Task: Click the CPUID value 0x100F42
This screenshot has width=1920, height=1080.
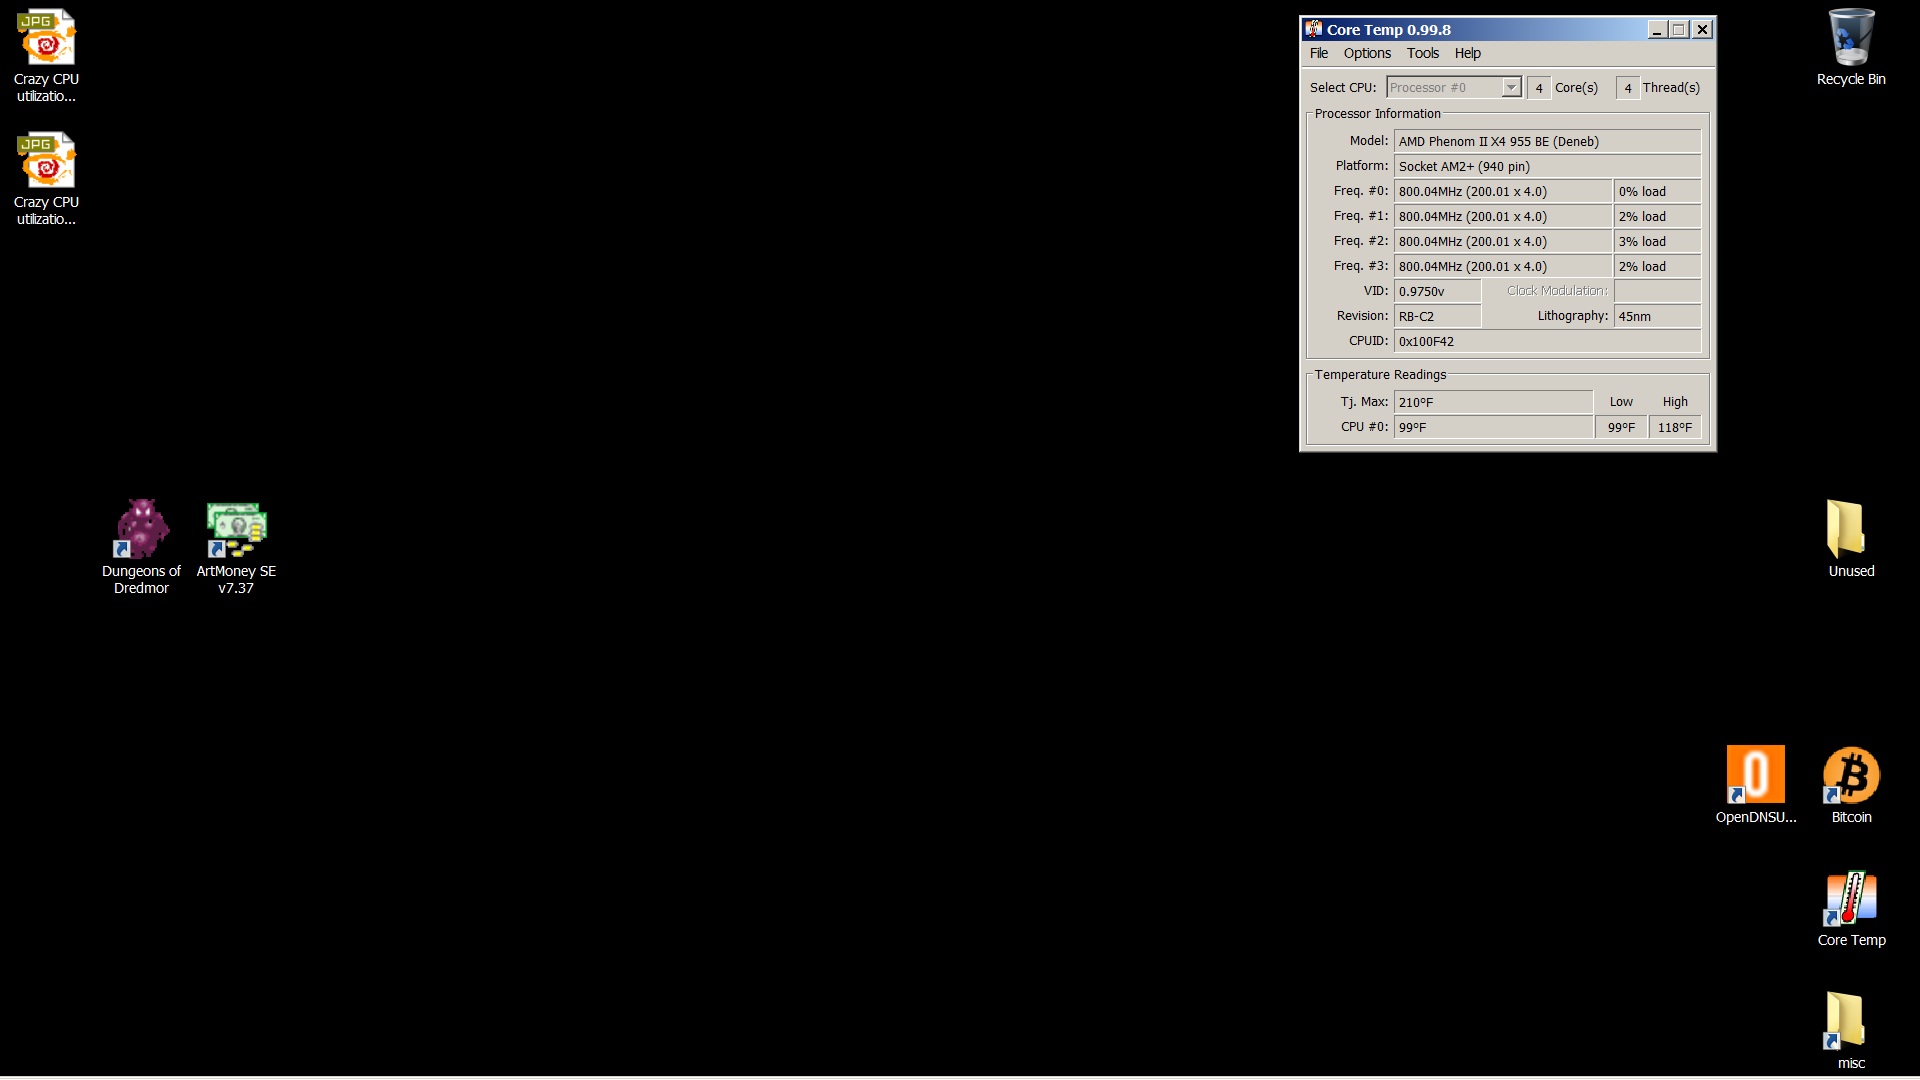Action: tap(1547, 342)
